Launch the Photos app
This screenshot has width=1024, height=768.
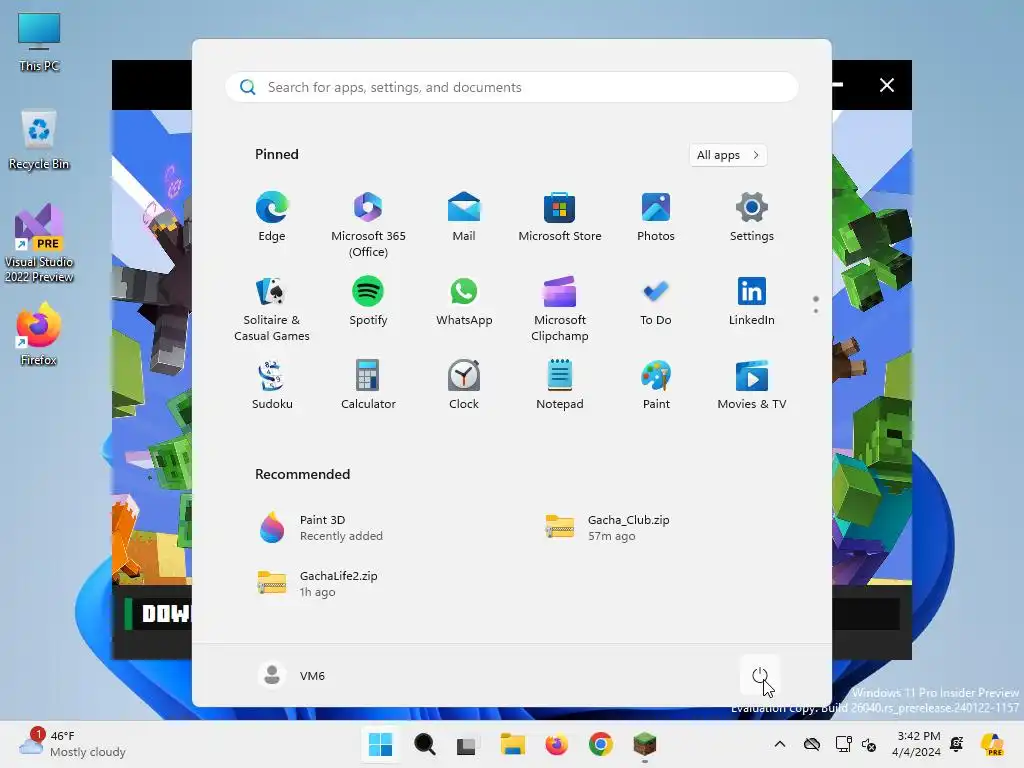click(656, 217)
